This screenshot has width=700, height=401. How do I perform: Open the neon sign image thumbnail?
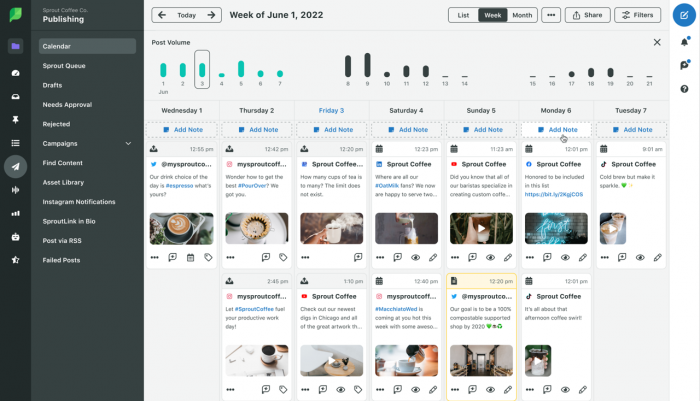556,229
